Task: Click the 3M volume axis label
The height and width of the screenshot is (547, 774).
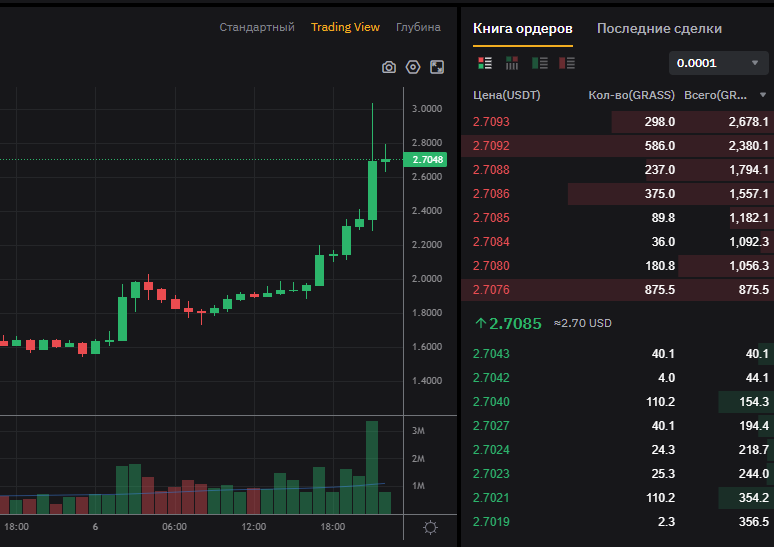Action: coord(418,431)
